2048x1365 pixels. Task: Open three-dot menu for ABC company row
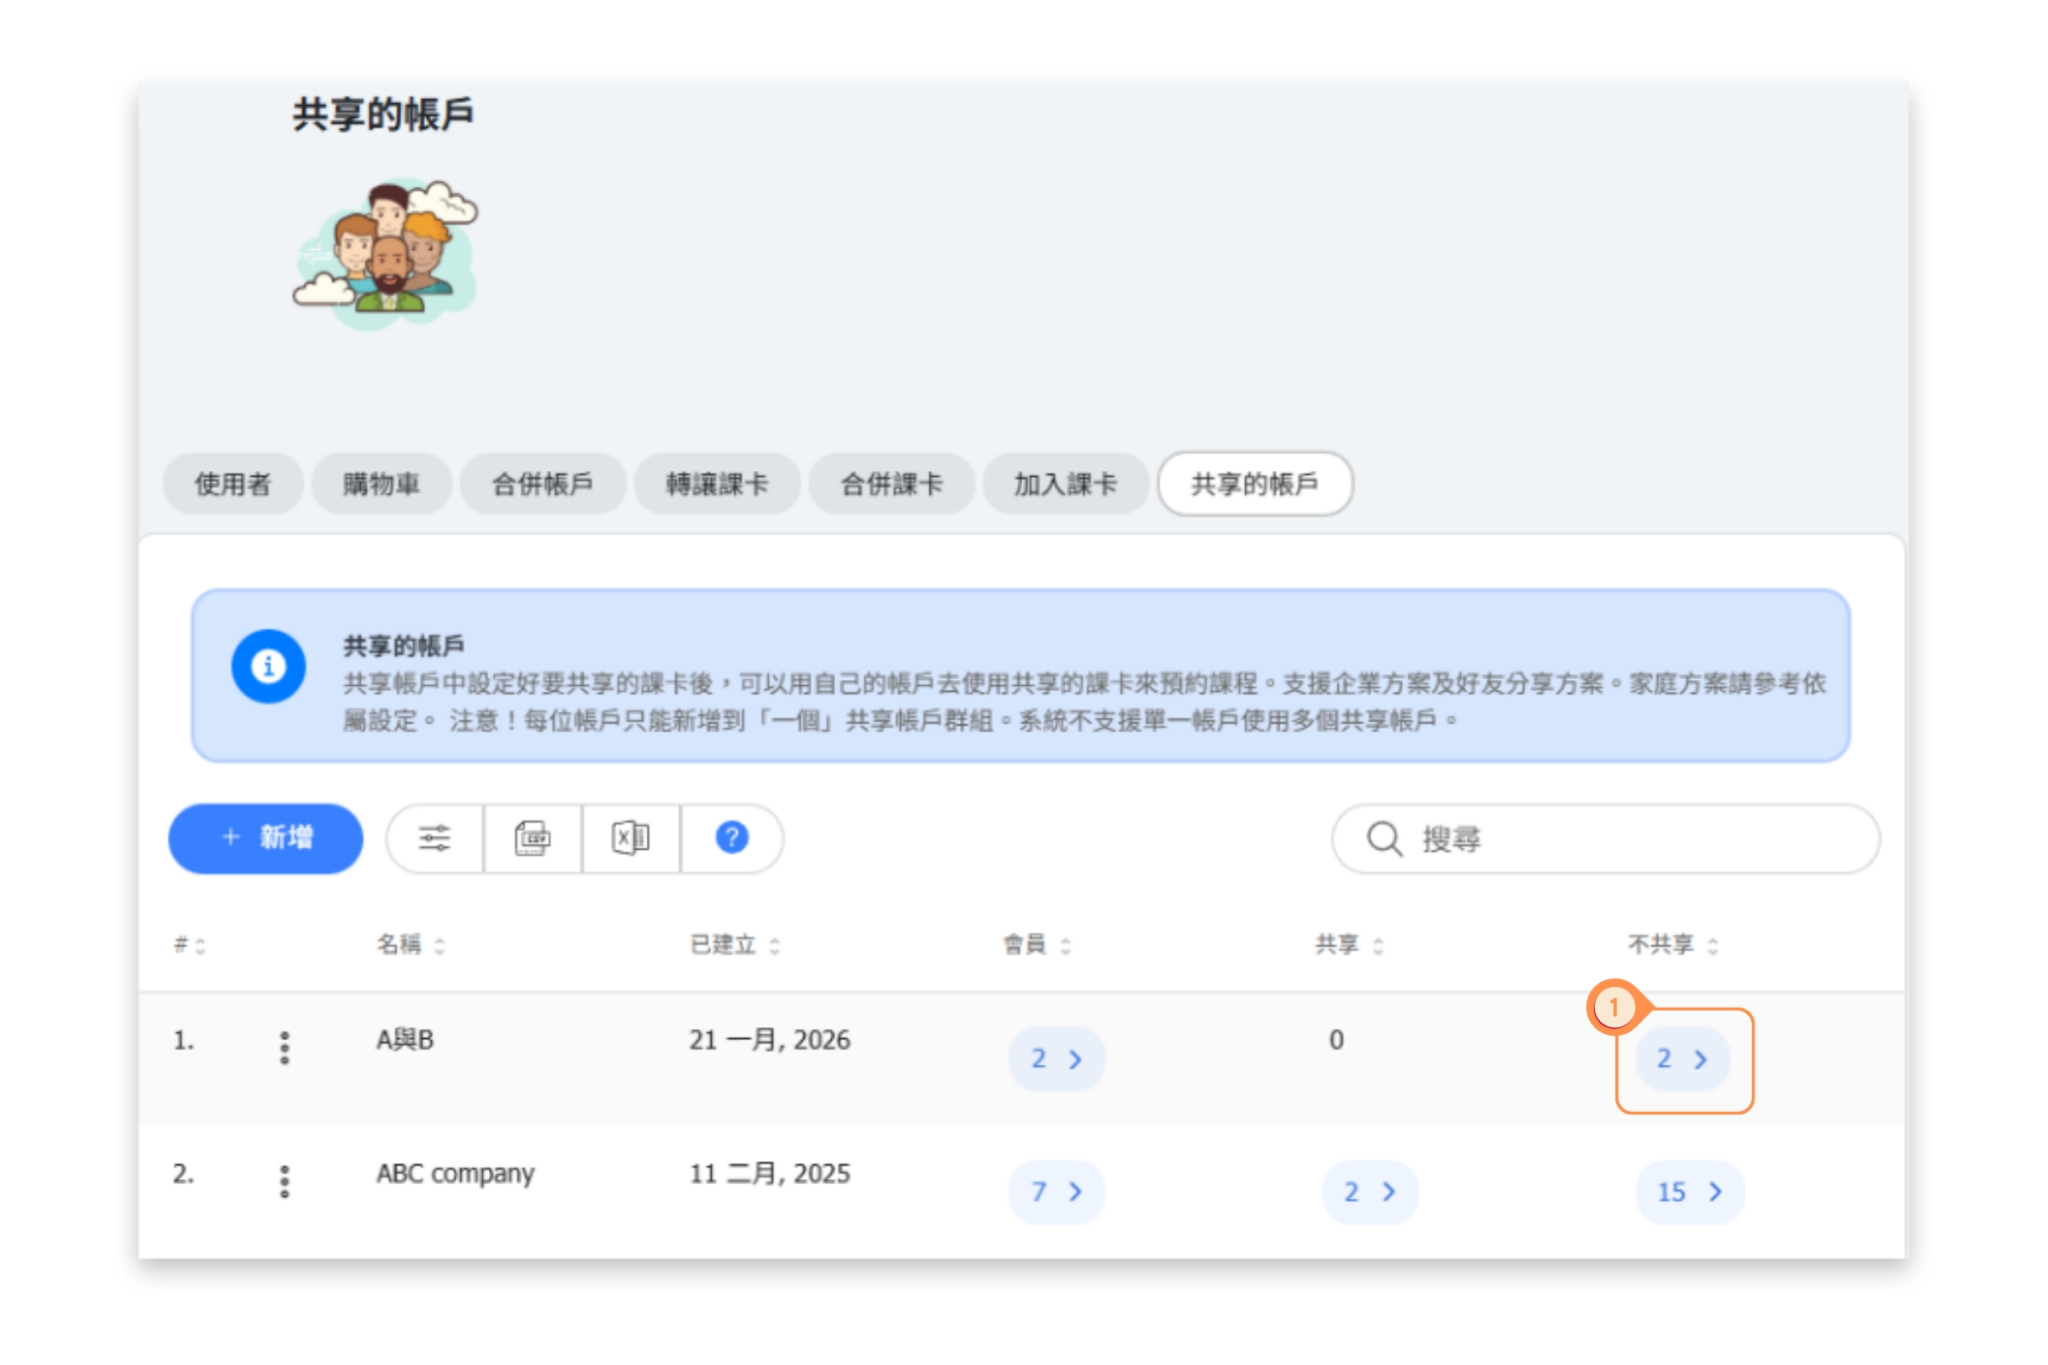[285, 1181]
